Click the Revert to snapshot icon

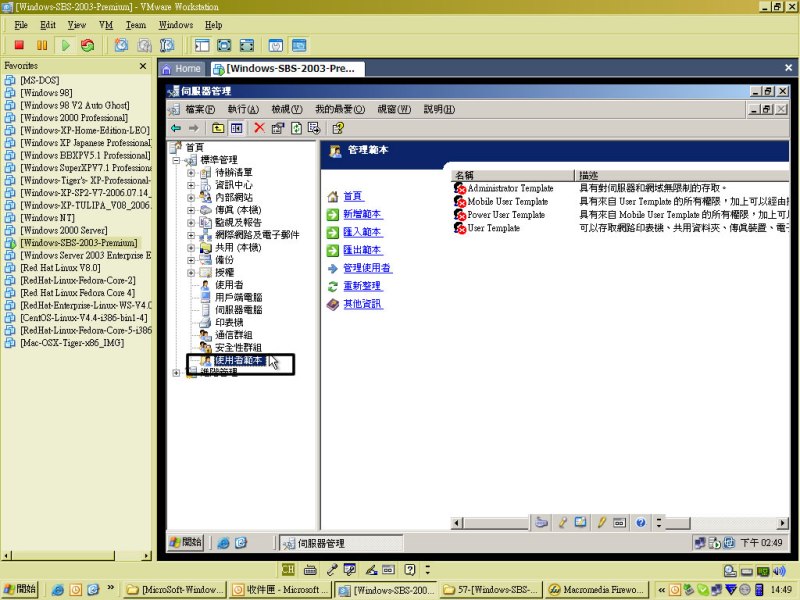click(144, 45)
